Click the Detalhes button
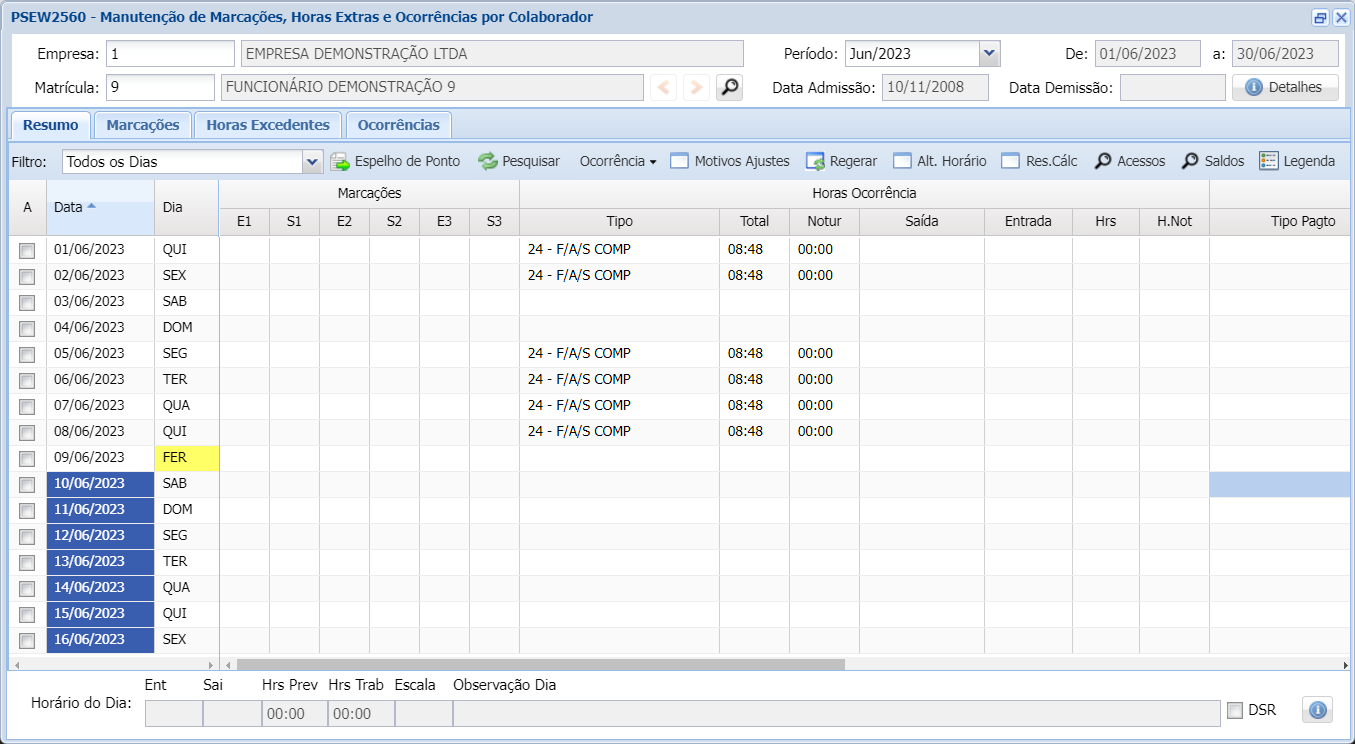Viewport: 1355px width, 744px height. click(1285, 88)
